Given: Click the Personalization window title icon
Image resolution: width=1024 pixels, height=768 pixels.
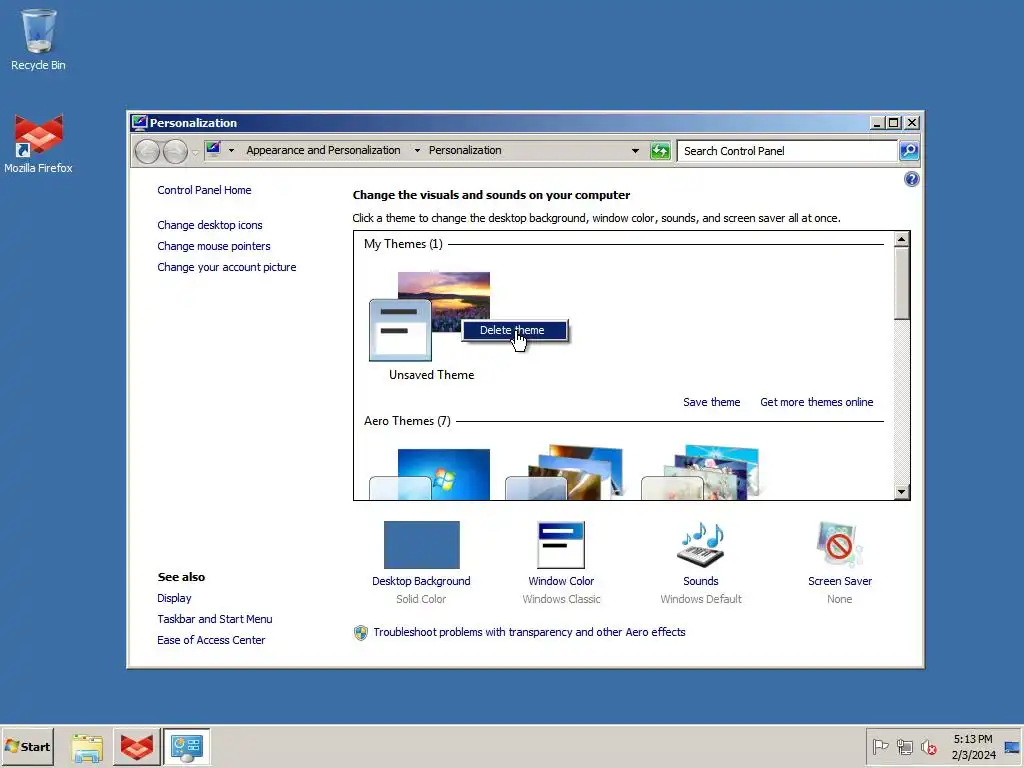Looking at the screenshot, I should [x=139, y=122].
